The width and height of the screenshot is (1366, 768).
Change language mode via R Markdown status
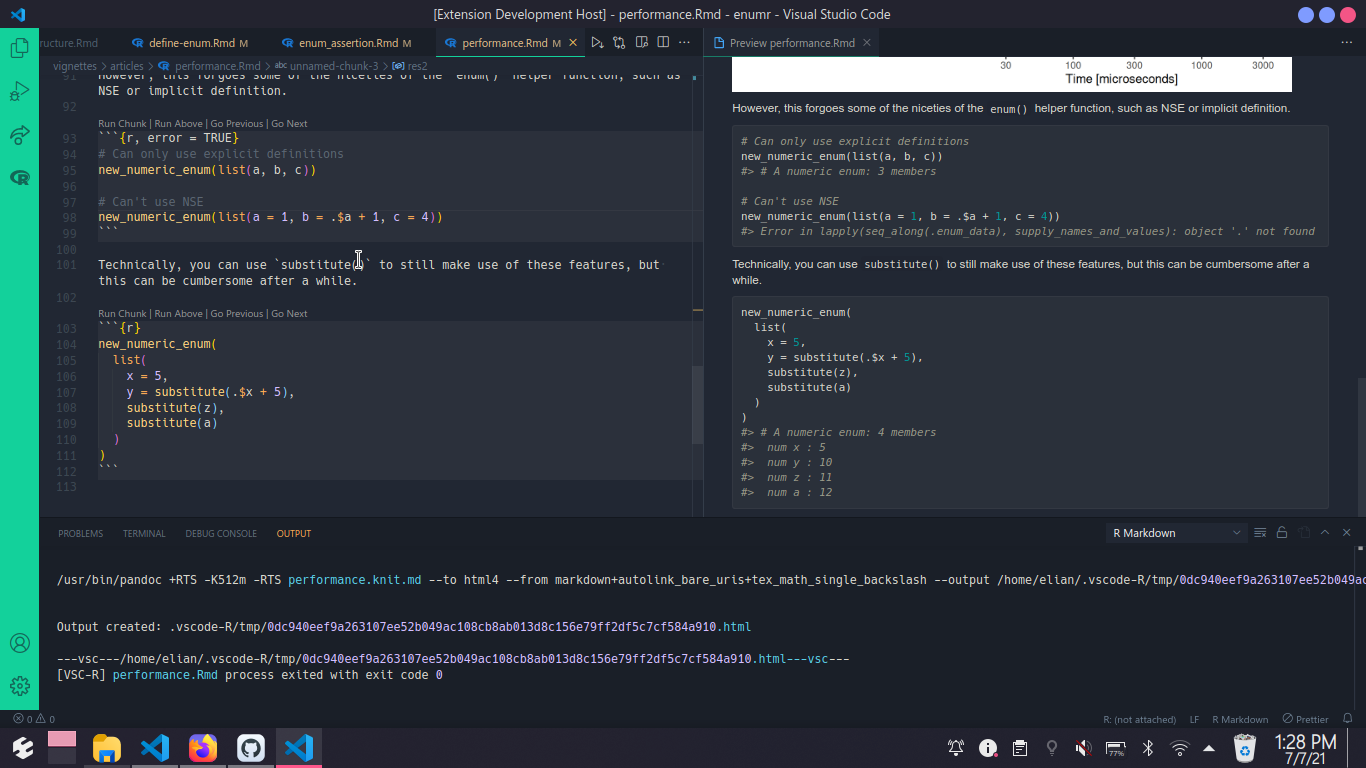pyautogui.click(x=1240, y=719)
